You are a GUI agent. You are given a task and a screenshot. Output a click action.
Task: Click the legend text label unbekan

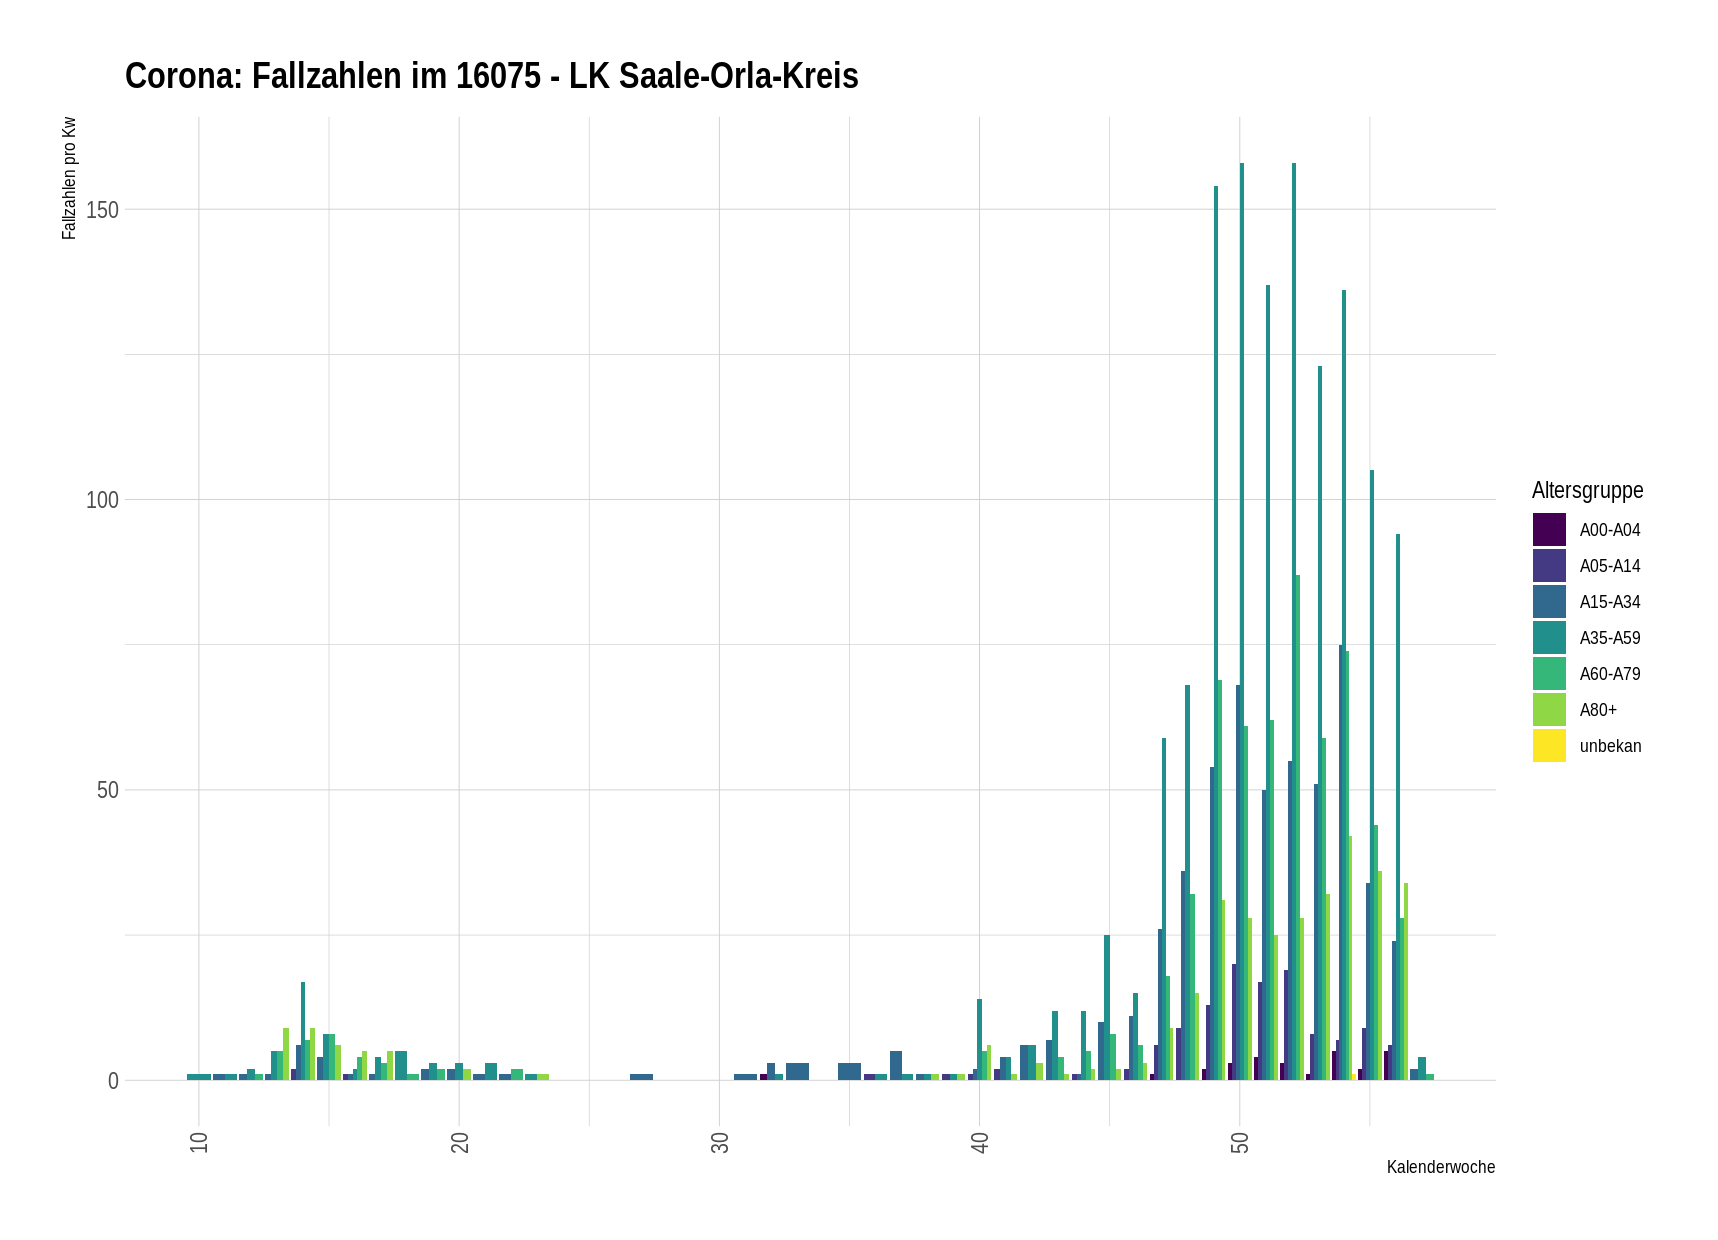(1610, 746)
